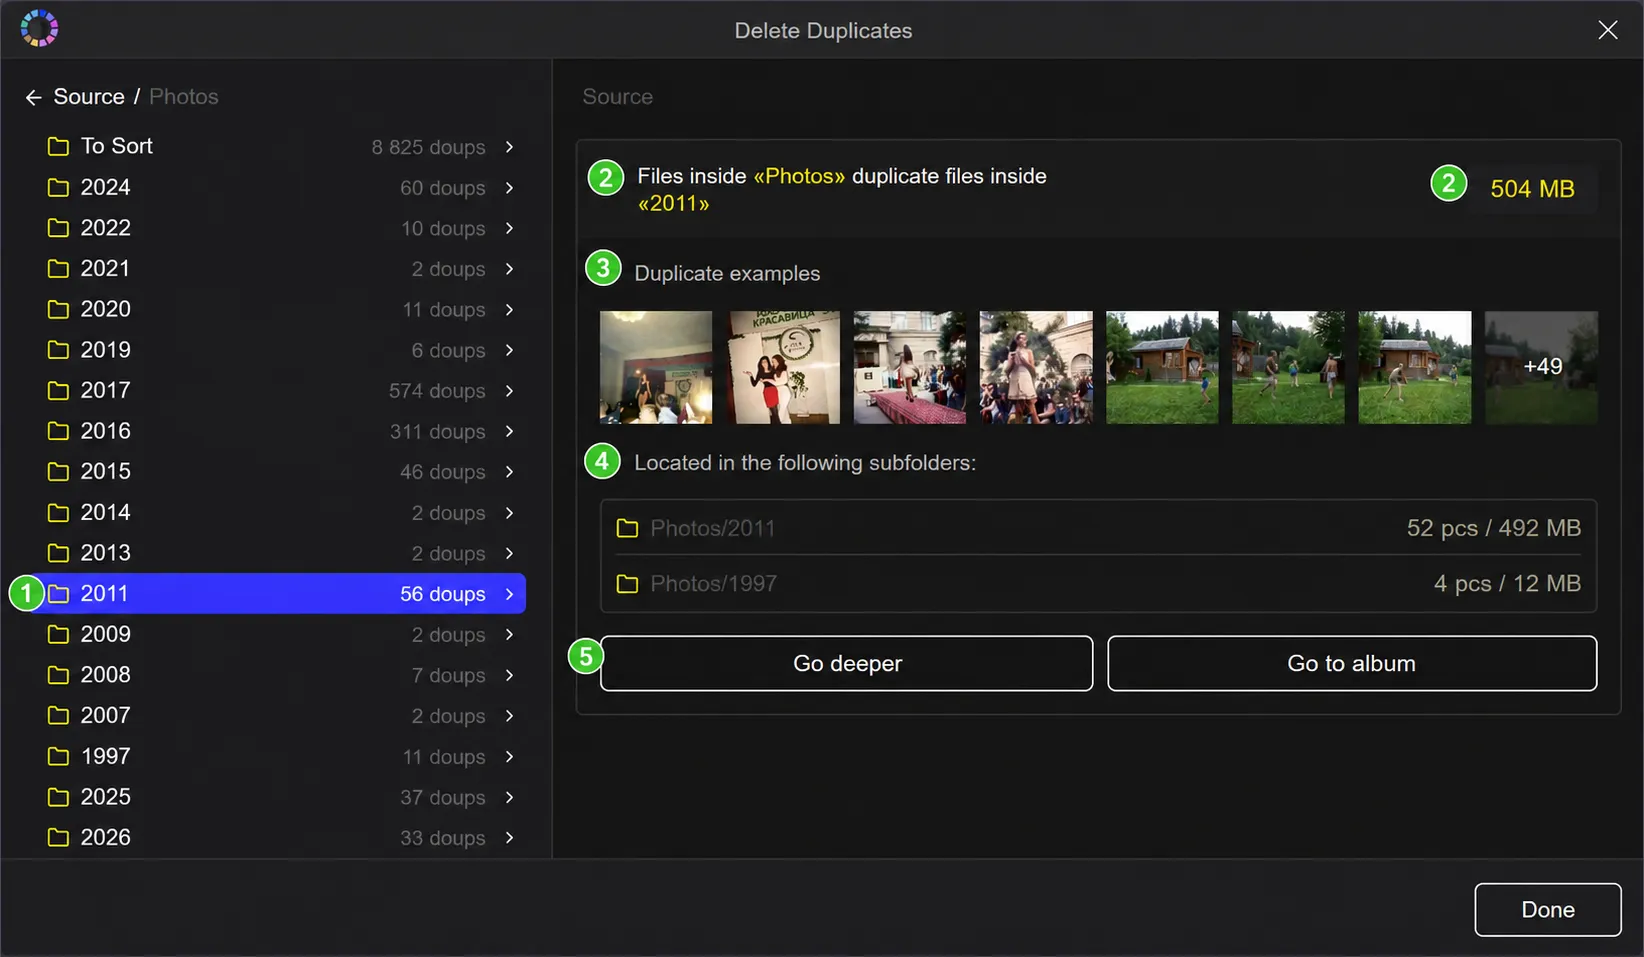Viewport: 1644px width, 957px height.
Task: Select the 2009 folder name
Action: [x=106, y=635]
